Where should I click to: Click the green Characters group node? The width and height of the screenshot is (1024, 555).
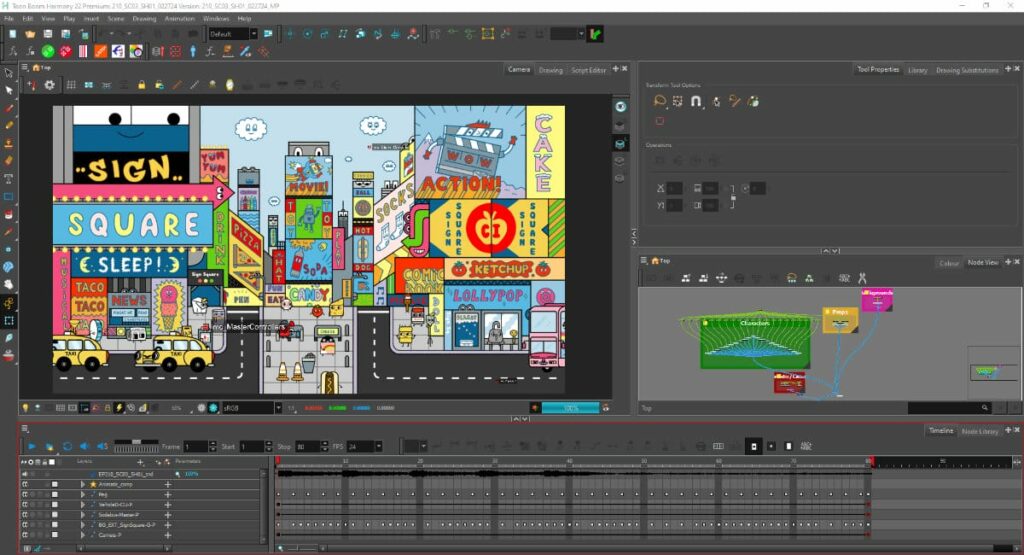755,343
